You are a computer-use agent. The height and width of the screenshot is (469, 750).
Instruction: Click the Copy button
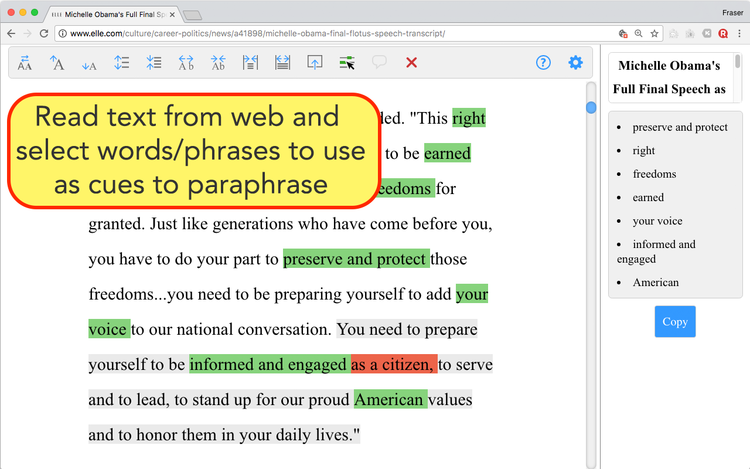click(675, 322)
